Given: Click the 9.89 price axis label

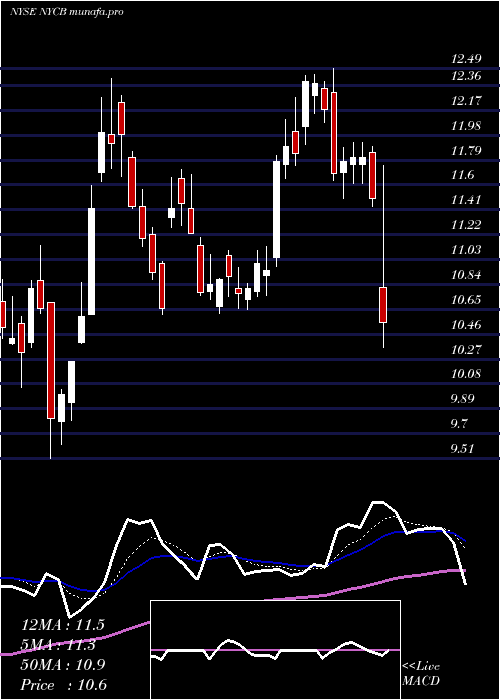Looking at the screenshot, I should point(462,399).
